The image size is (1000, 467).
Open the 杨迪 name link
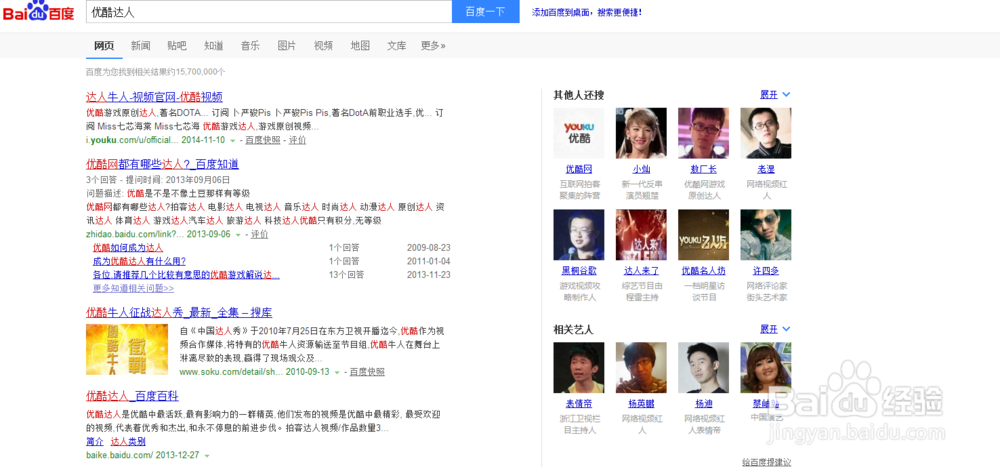pyautogui.click(x=703, y=404)
